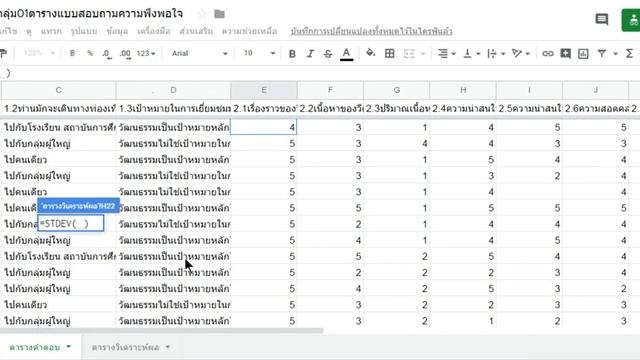Create a filter with the funnel icon
The width and height of the screenshot is (640, 360).
click(x=602, y=53)
